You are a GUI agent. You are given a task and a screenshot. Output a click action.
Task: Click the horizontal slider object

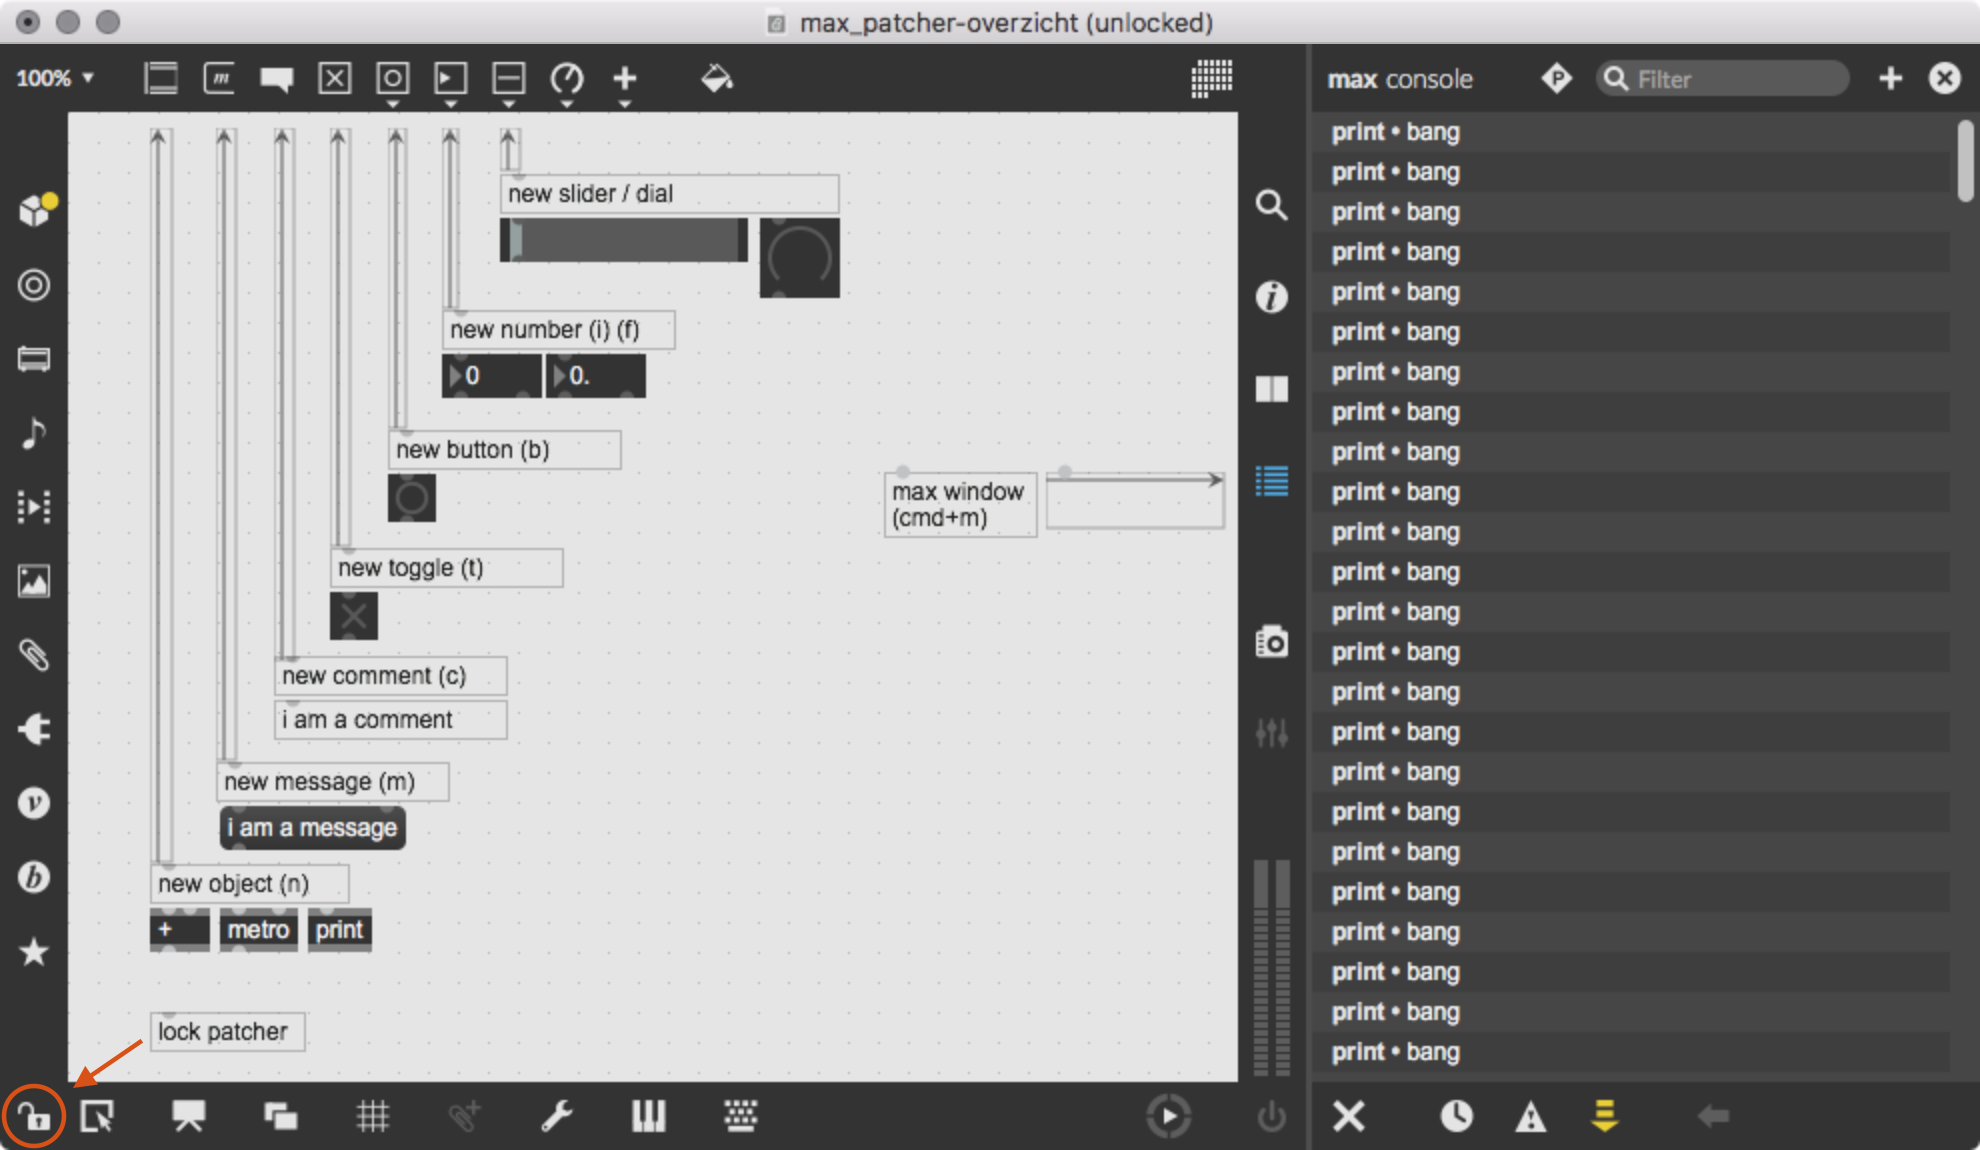624,240
